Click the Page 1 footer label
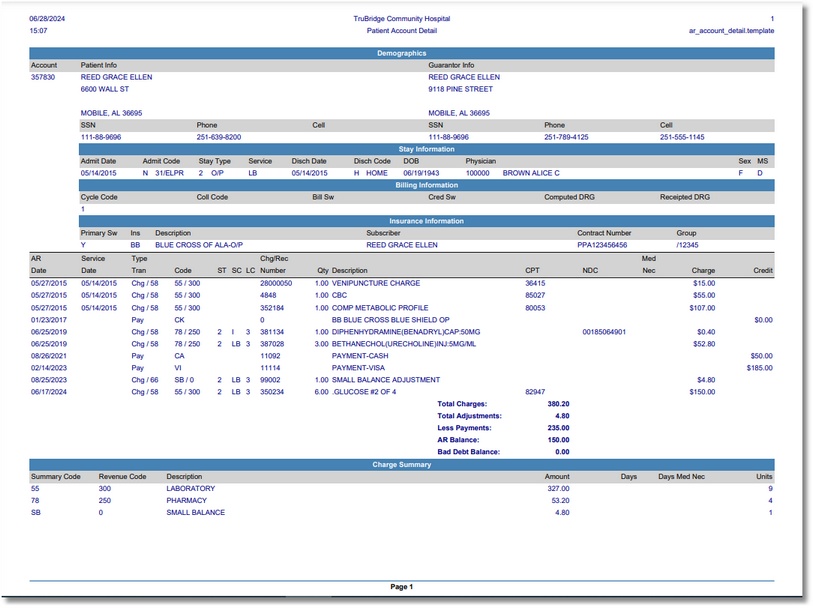 coord(402,587)
